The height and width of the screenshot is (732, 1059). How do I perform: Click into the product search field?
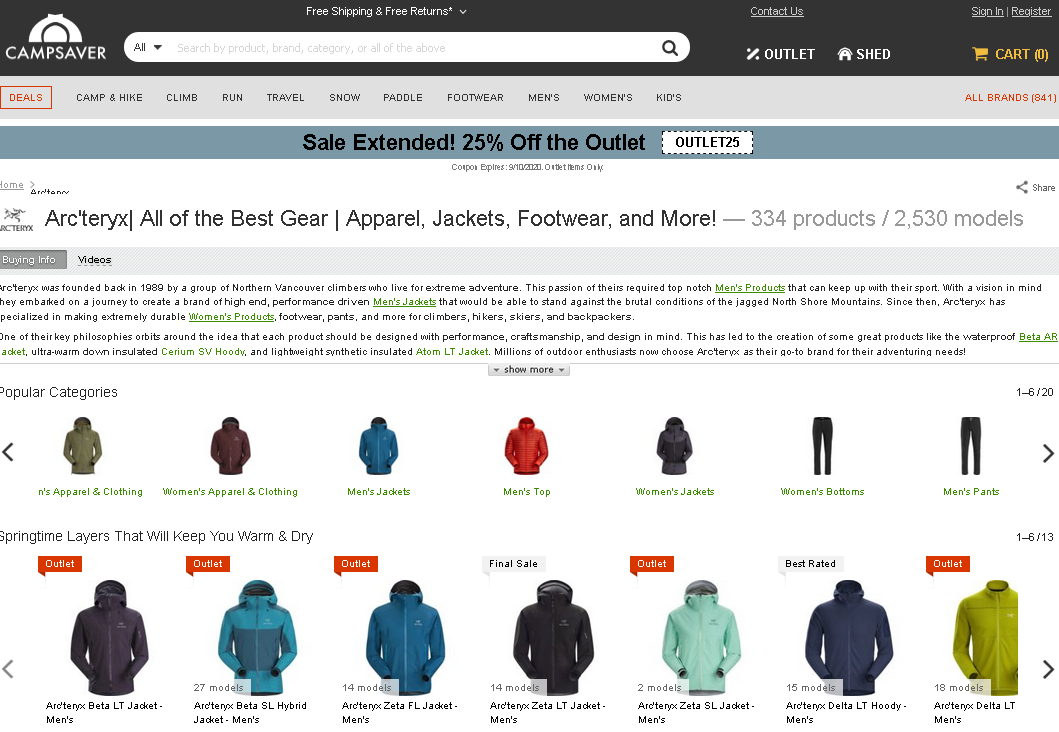pos(415,48)
